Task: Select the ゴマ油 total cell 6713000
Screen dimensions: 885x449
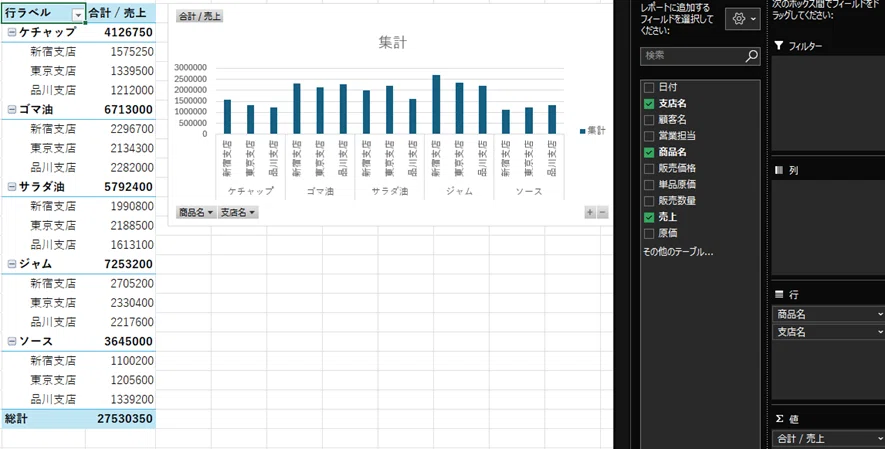Action: (121, 110)
